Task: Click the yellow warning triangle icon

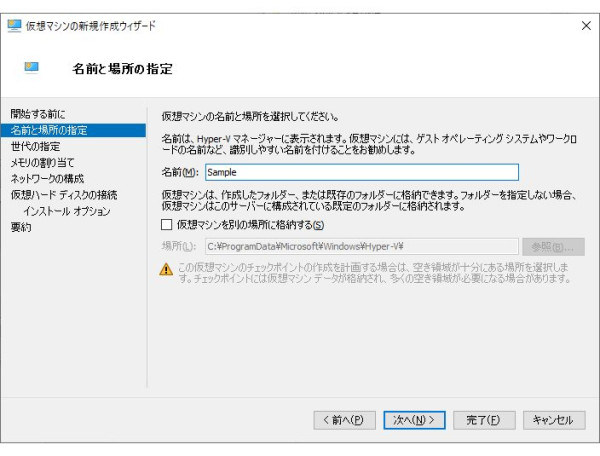Action: point(166,269)
